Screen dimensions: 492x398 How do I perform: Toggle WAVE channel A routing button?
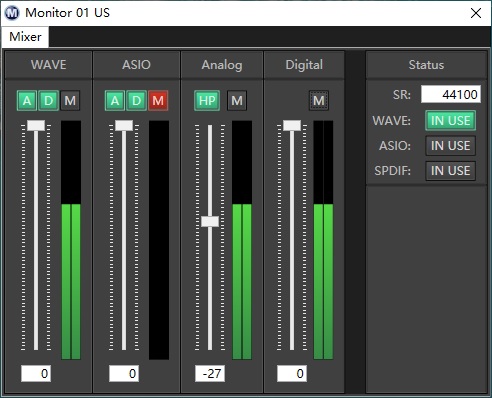coord(27,100)
